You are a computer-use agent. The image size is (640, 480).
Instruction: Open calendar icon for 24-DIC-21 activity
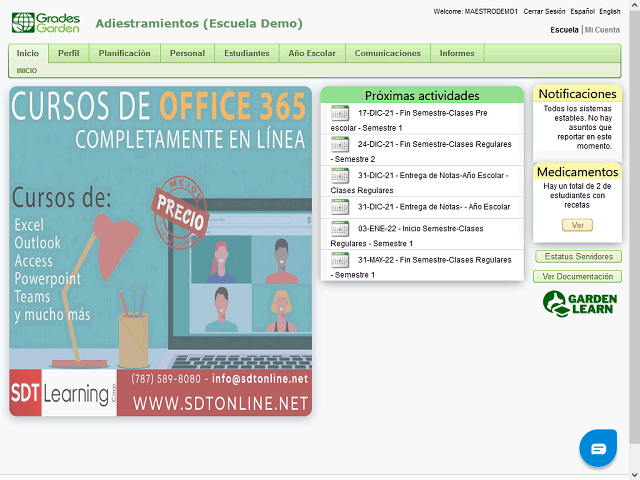click(340, 144)
